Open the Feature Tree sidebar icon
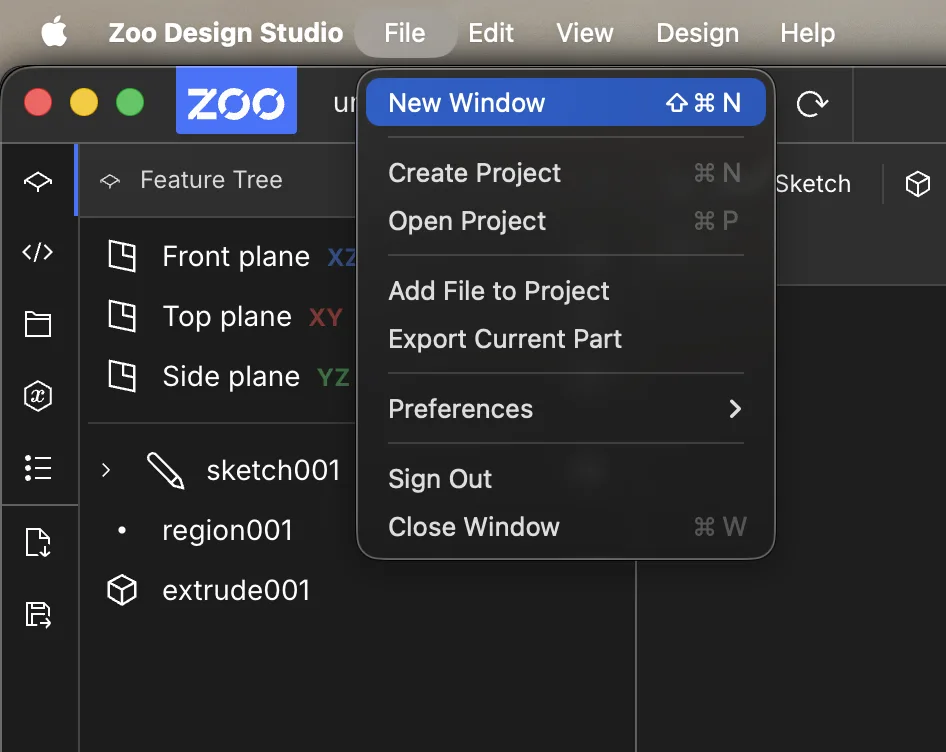The image size is (946, 752). [x=38, y=180]
